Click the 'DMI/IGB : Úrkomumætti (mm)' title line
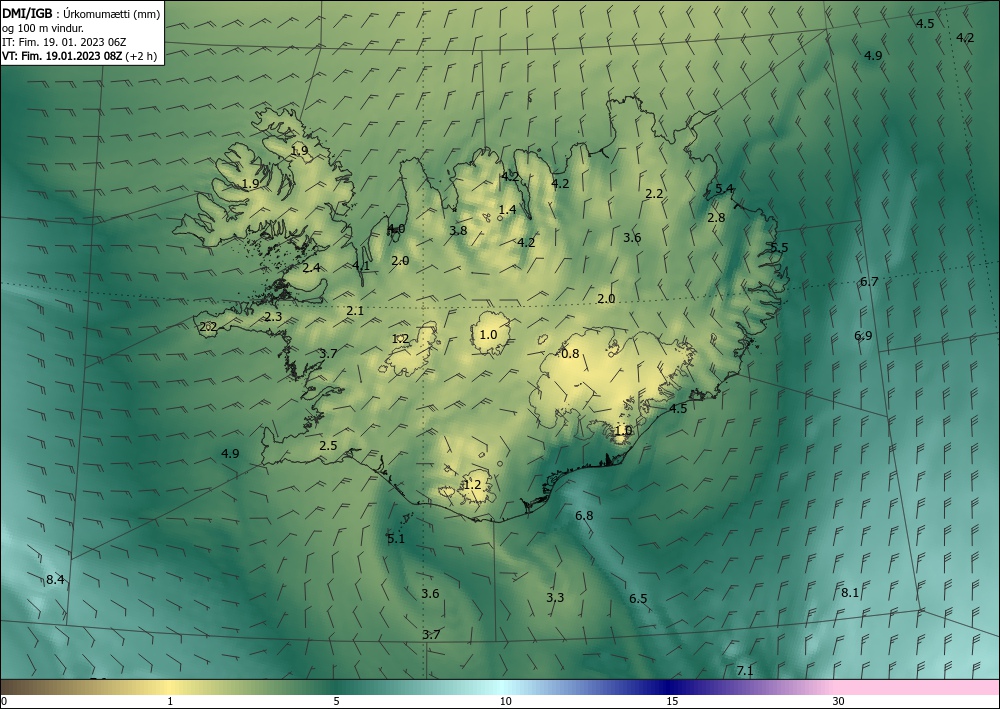This screenshot has width=1000, height=709. [81, 13]
